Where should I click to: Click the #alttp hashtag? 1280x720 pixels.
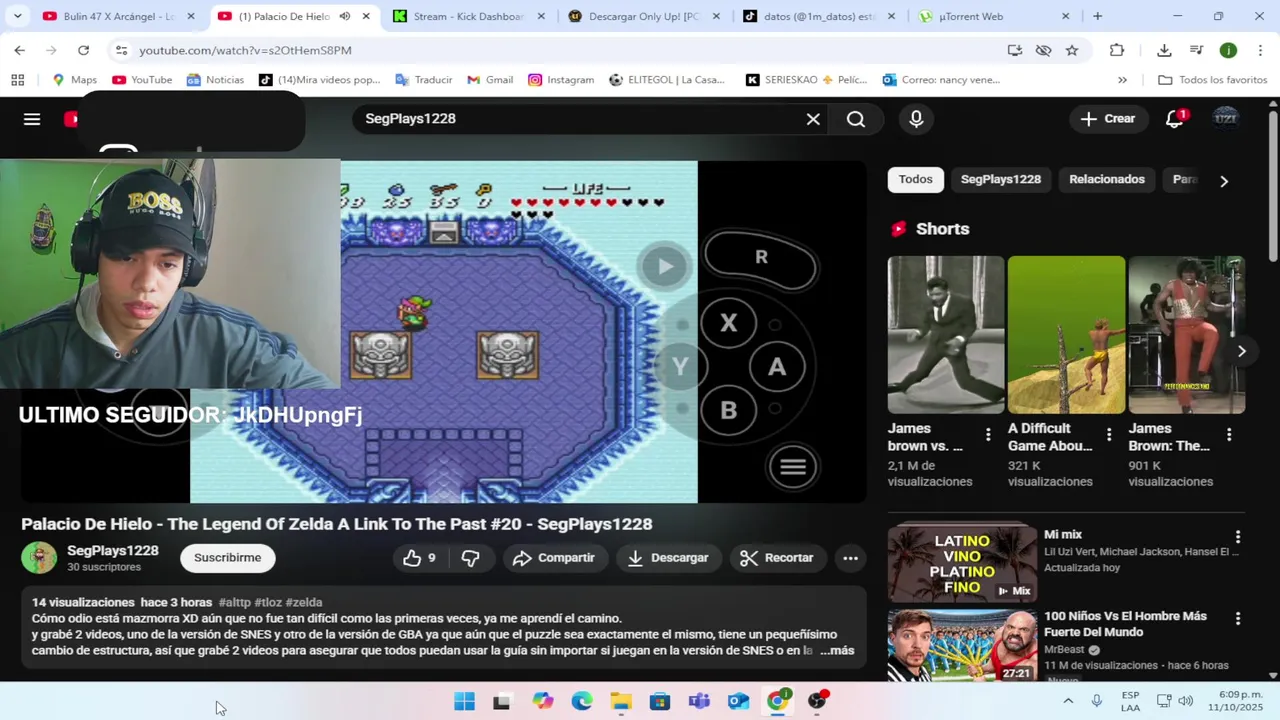click(x=235, y=603)
